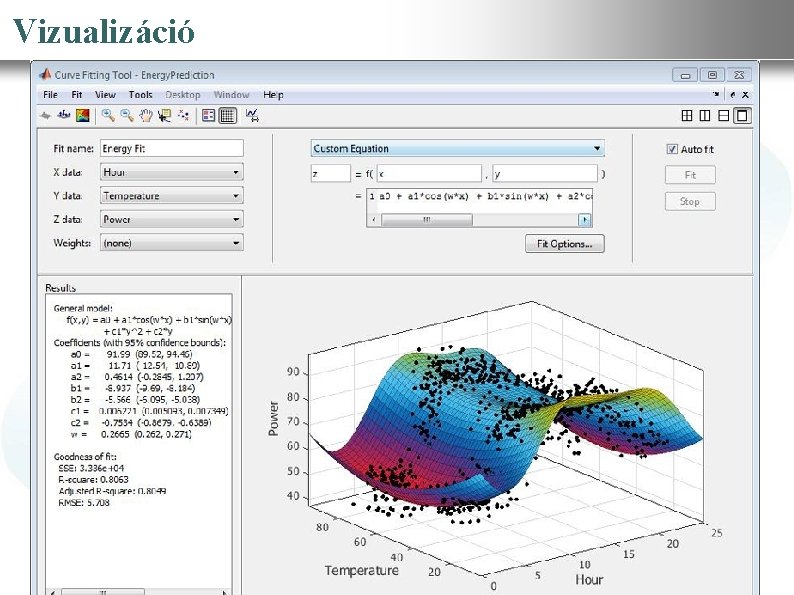Click the contour plot toolbar icon
The image size is (794, 595).
[x=83, y=115]
